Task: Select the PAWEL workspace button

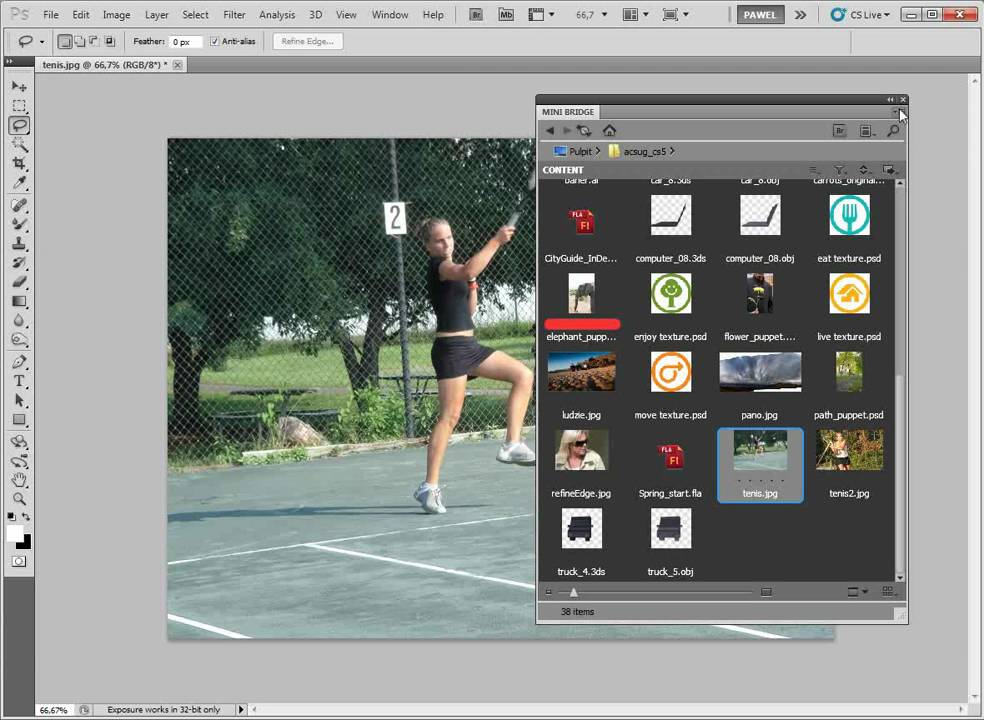Action: click(760, 14)
